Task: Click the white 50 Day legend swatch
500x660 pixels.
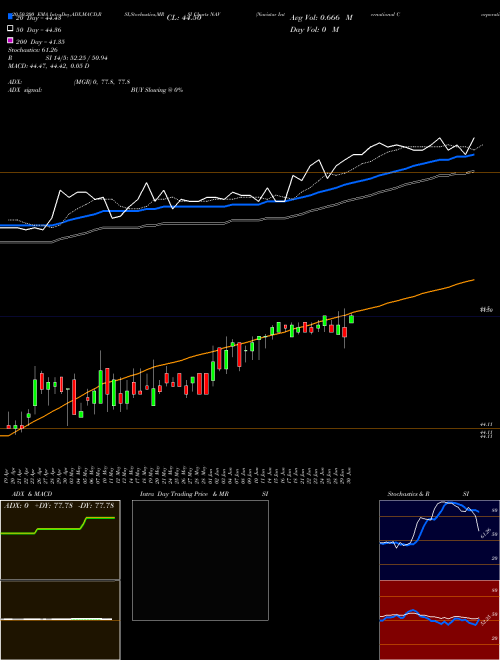Action: pos(10,29)
